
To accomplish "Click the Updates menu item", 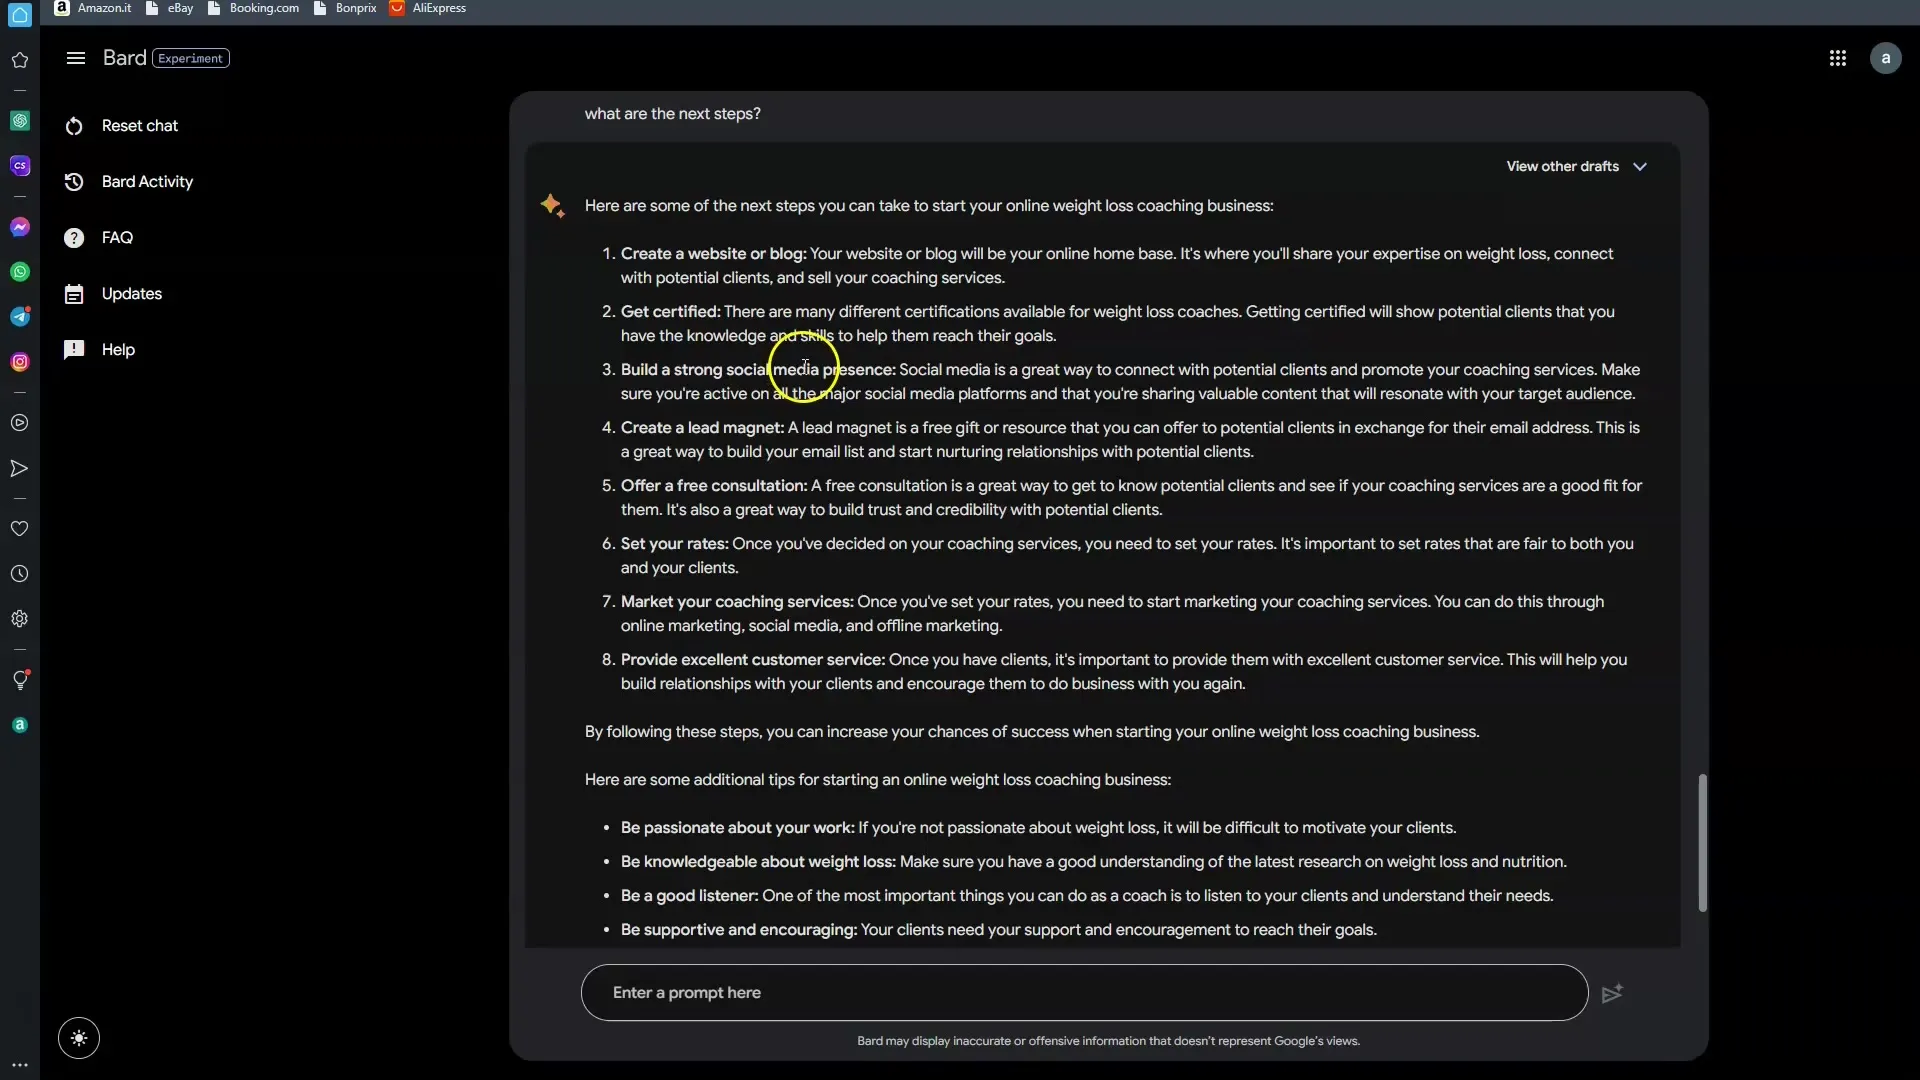I will coord(132,293).
